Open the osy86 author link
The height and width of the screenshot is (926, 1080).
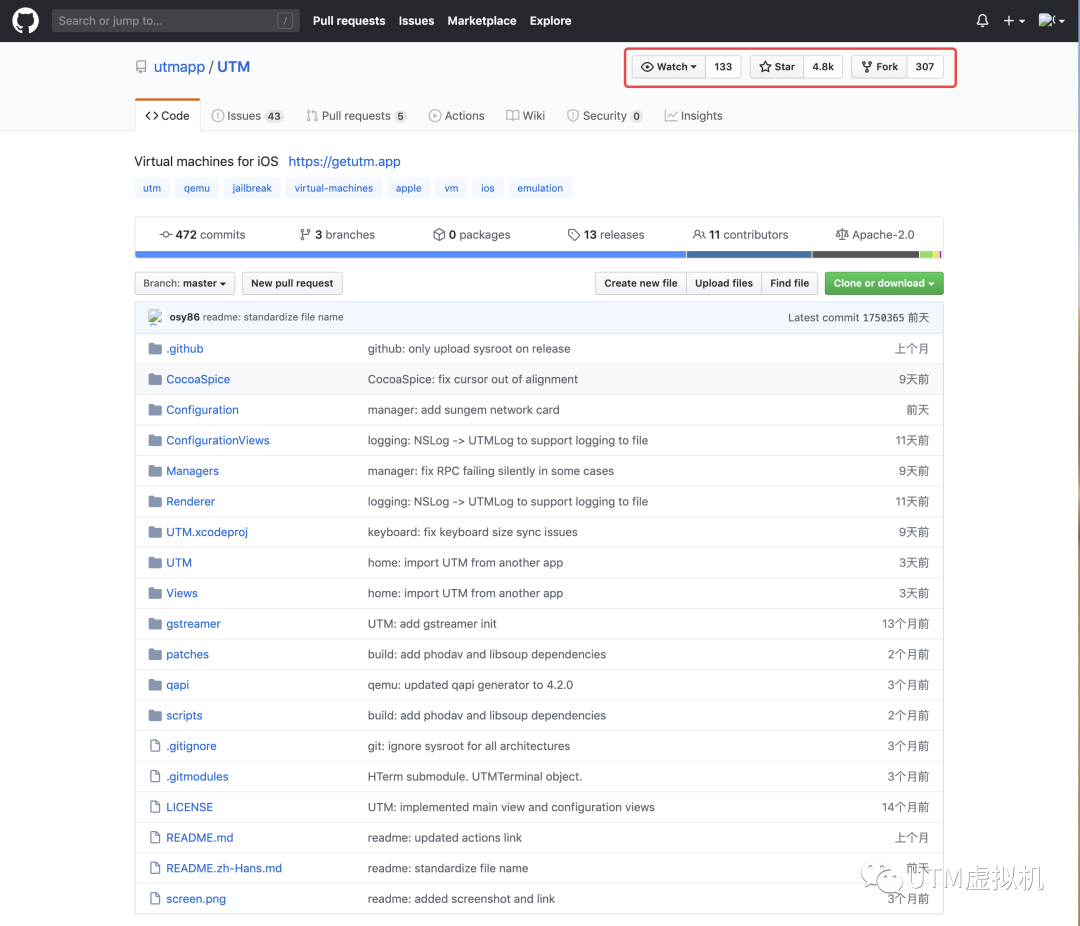(185, 318)
